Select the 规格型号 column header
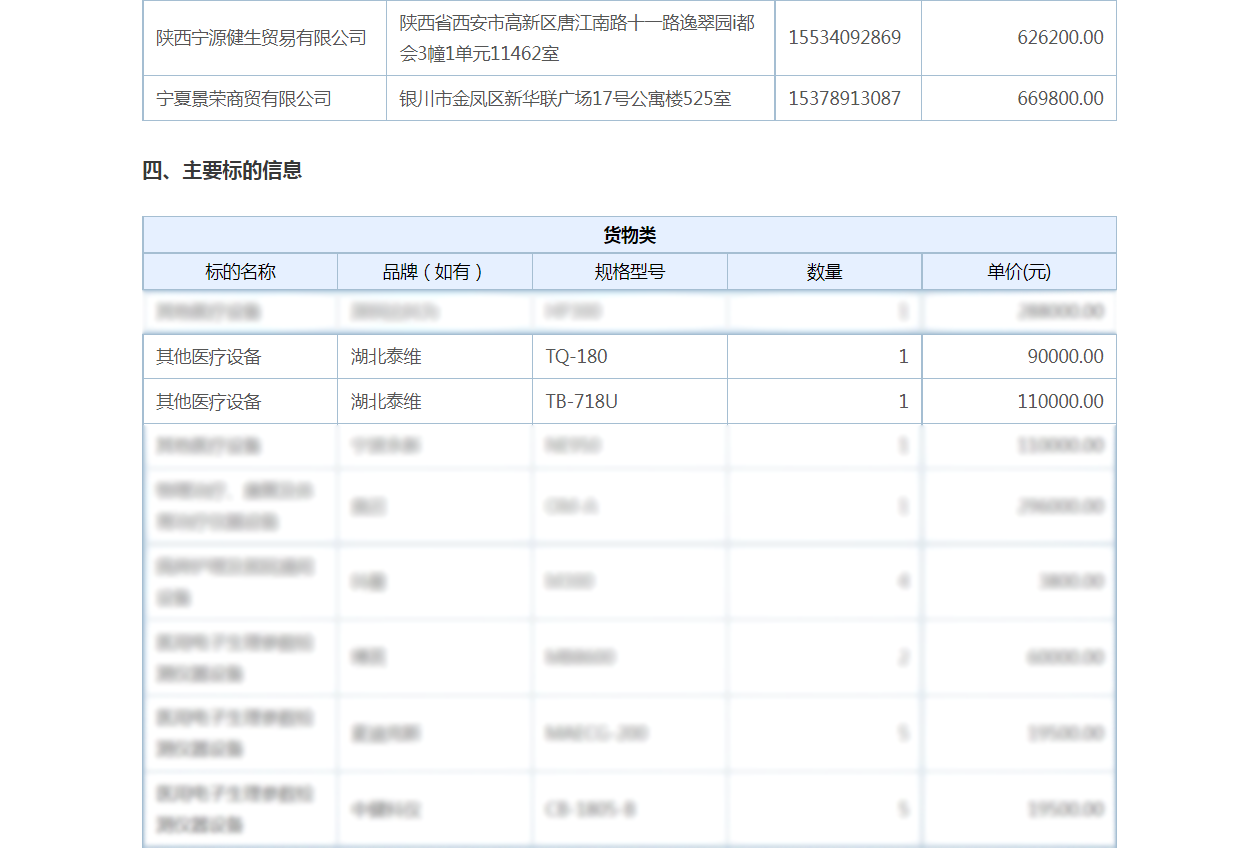Image resolution: width=1248 pixels, height=848 pixels. pyautogui.click(x=629, y=272)
